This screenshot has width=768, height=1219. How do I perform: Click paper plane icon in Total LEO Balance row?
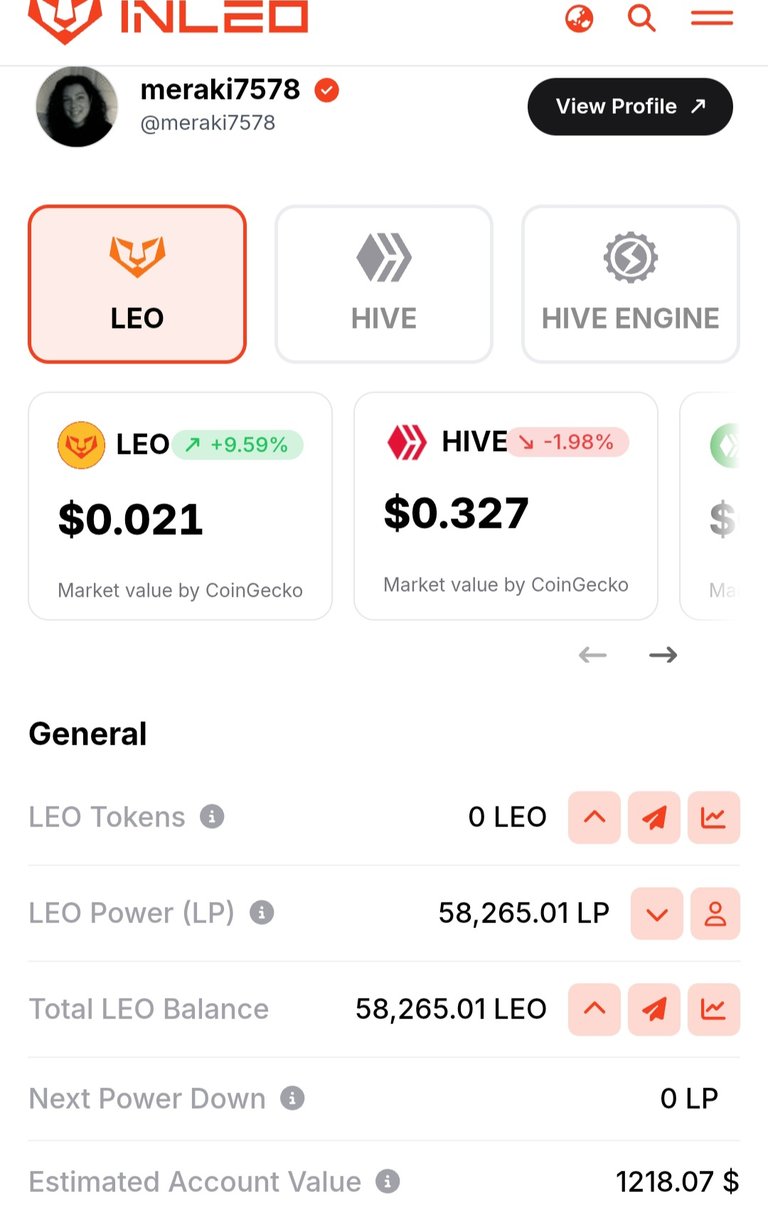coord(654,1009)
